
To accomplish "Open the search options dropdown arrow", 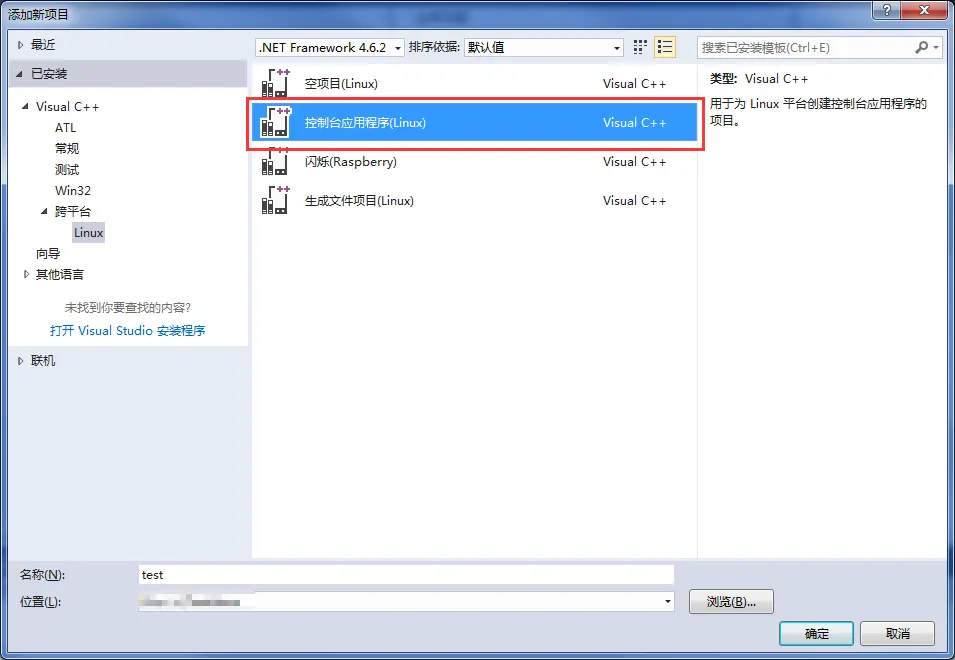I will [x=936, y=47].
